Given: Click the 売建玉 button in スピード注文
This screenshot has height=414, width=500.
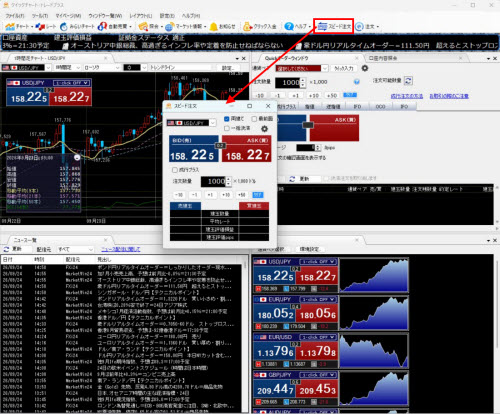Looking at the screenshot, I should coord(185,206).
